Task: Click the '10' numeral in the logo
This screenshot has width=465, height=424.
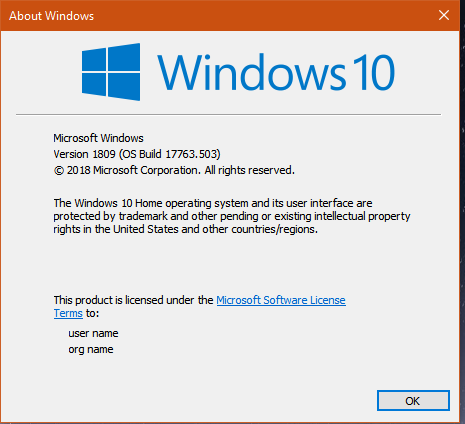Action: tap(374, 72)
